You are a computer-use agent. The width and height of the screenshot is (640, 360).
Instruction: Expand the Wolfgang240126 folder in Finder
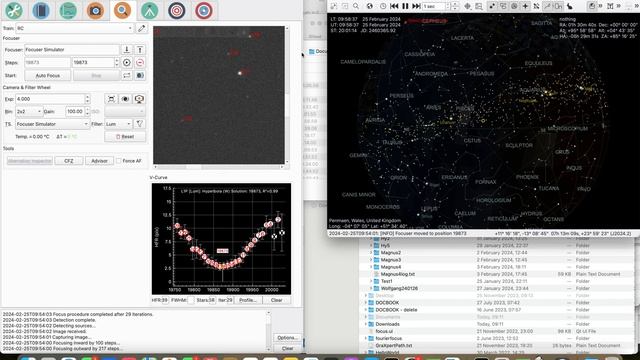pos(371,288)
